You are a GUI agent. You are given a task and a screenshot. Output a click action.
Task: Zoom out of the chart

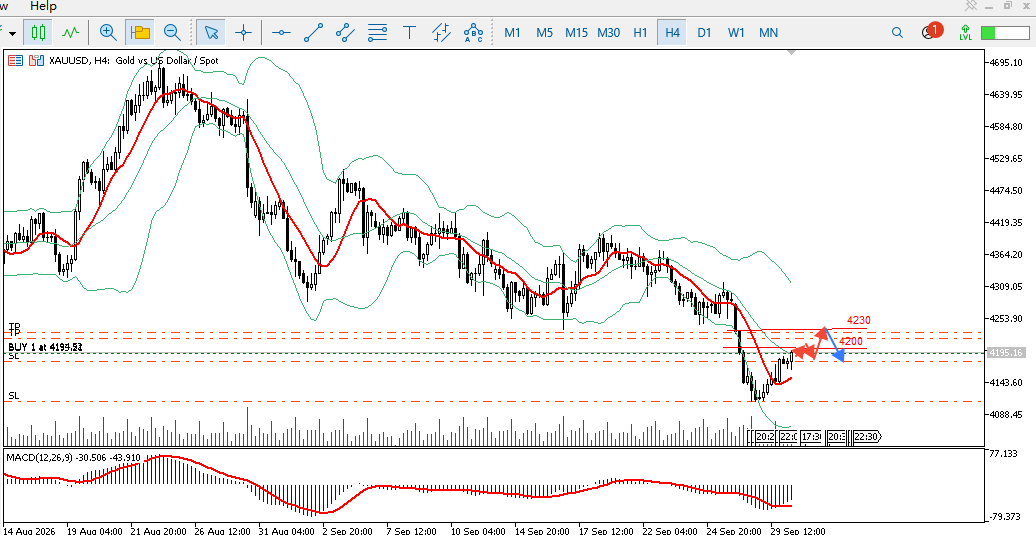[x=172, y=32]
